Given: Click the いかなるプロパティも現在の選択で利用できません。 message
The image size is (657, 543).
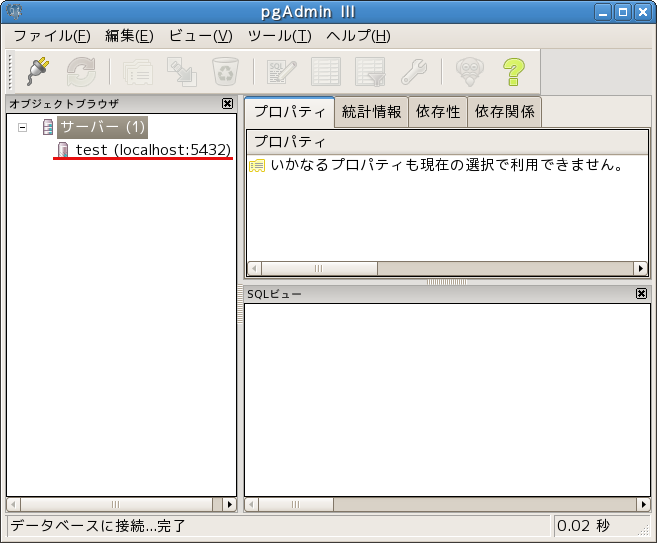Looking at the screenshot, I should (x=447, y=165).
